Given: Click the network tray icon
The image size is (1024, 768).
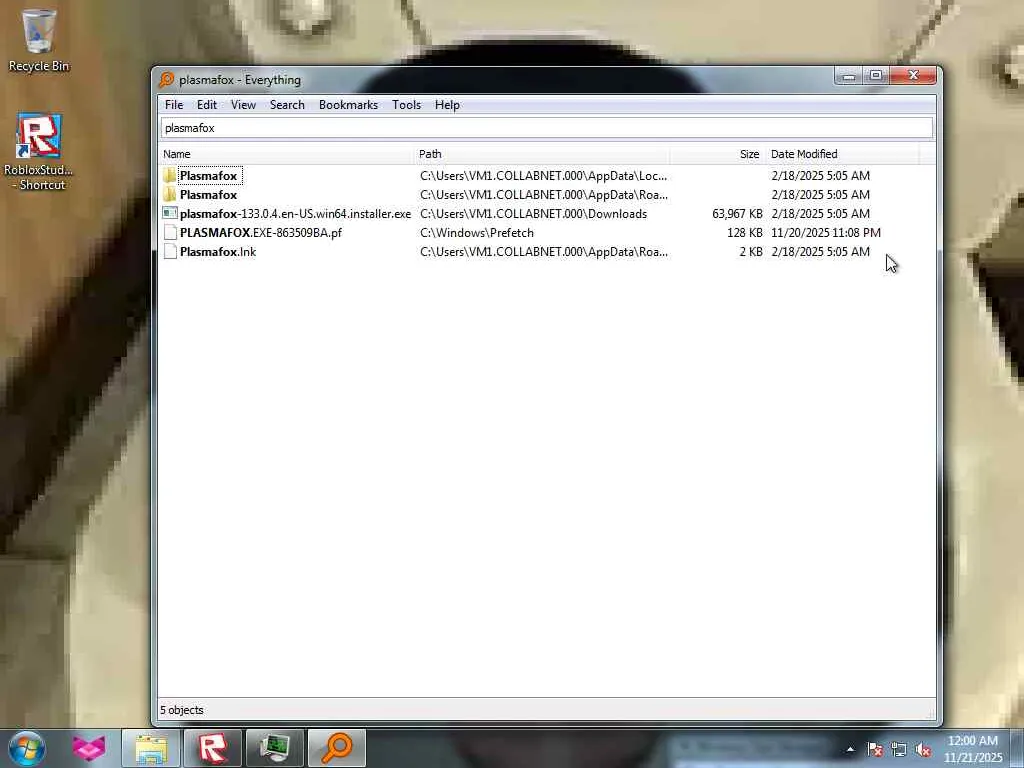Looking at the screenshot, I should tap(899, 749).
